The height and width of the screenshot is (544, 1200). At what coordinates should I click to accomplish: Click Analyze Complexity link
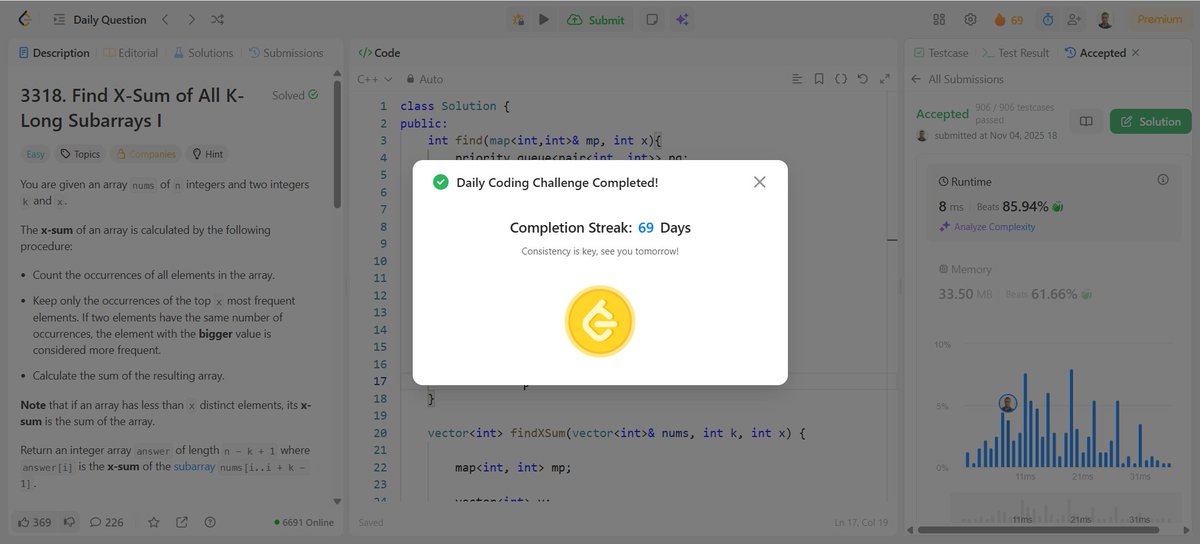(x=987, y=227)
